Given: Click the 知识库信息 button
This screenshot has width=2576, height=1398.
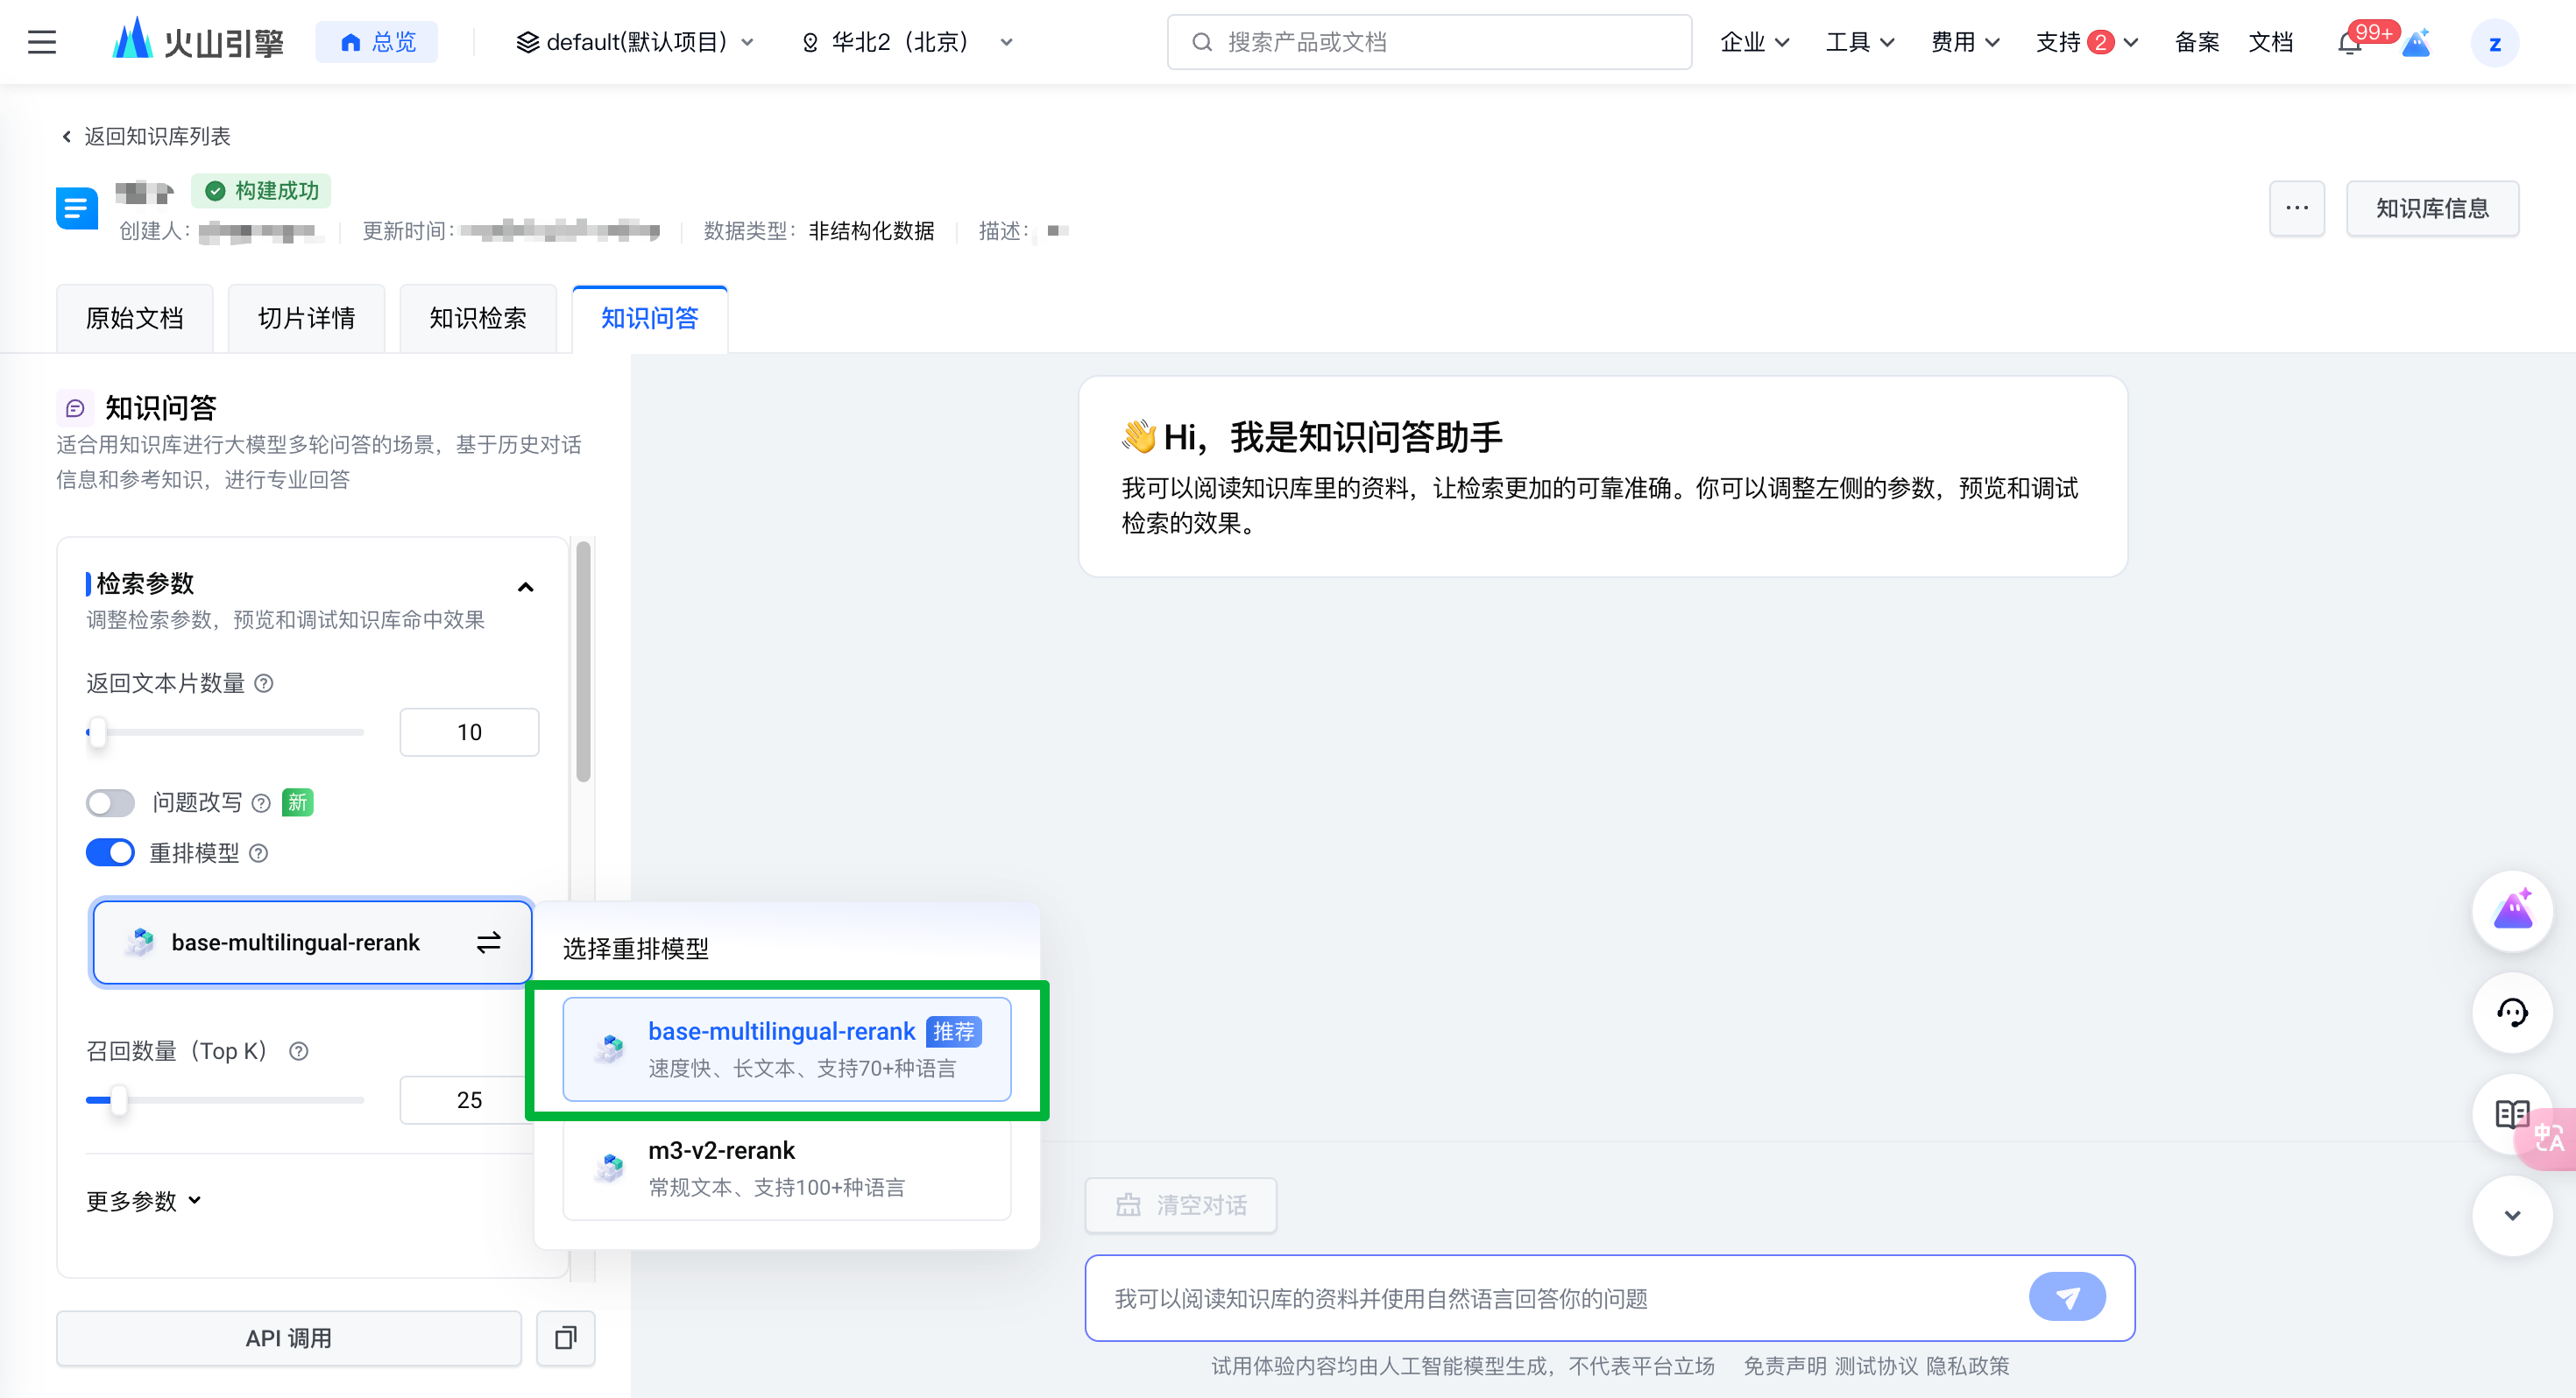Looking at the screenshot, I should pos(2432,208).
